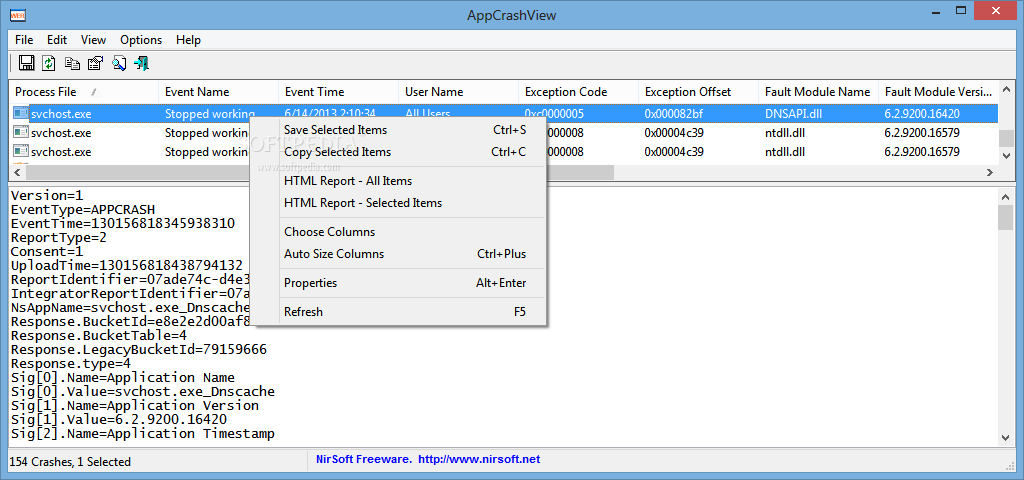This screenshot has height=480, width=1024.
Task: Sort by the Fault Module Version header
Action: (938, 92)
